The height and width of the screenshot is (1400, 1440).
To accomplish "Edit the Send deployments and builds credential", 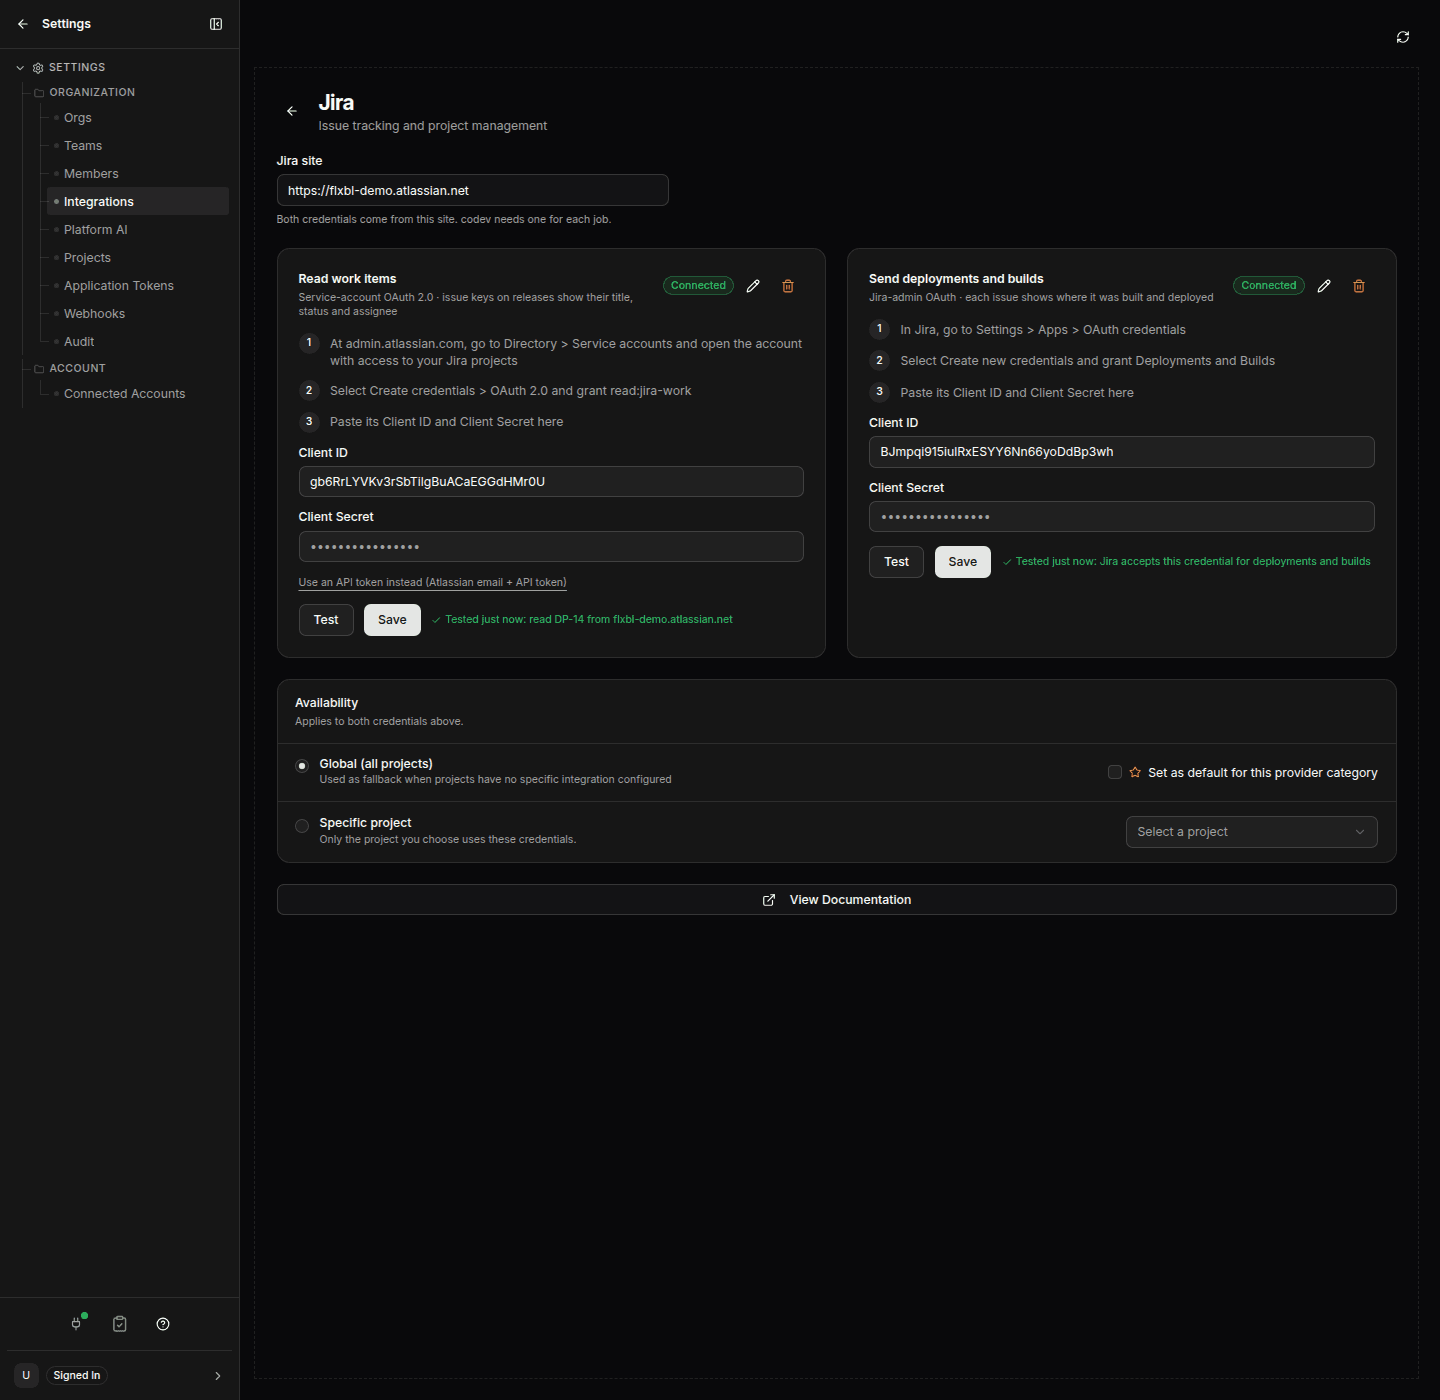I will point(1324,286).
